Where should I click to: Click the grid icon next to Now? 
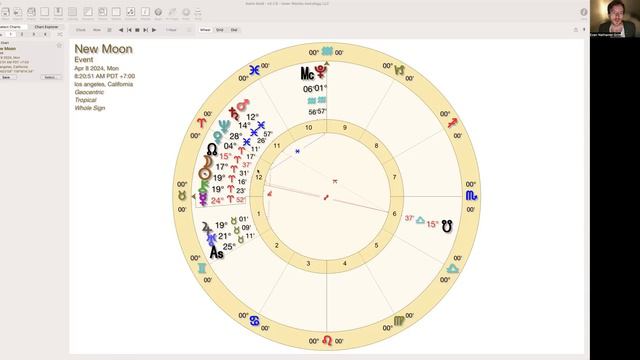click(109, 30)
